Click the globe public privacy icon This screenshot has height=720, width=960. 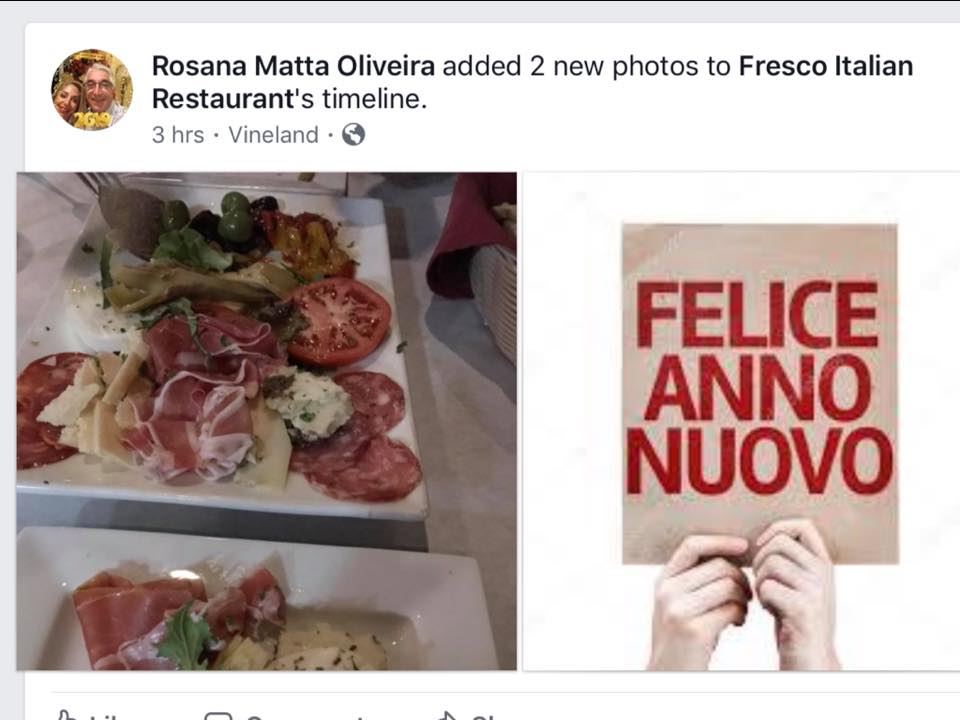pos(353,135)
